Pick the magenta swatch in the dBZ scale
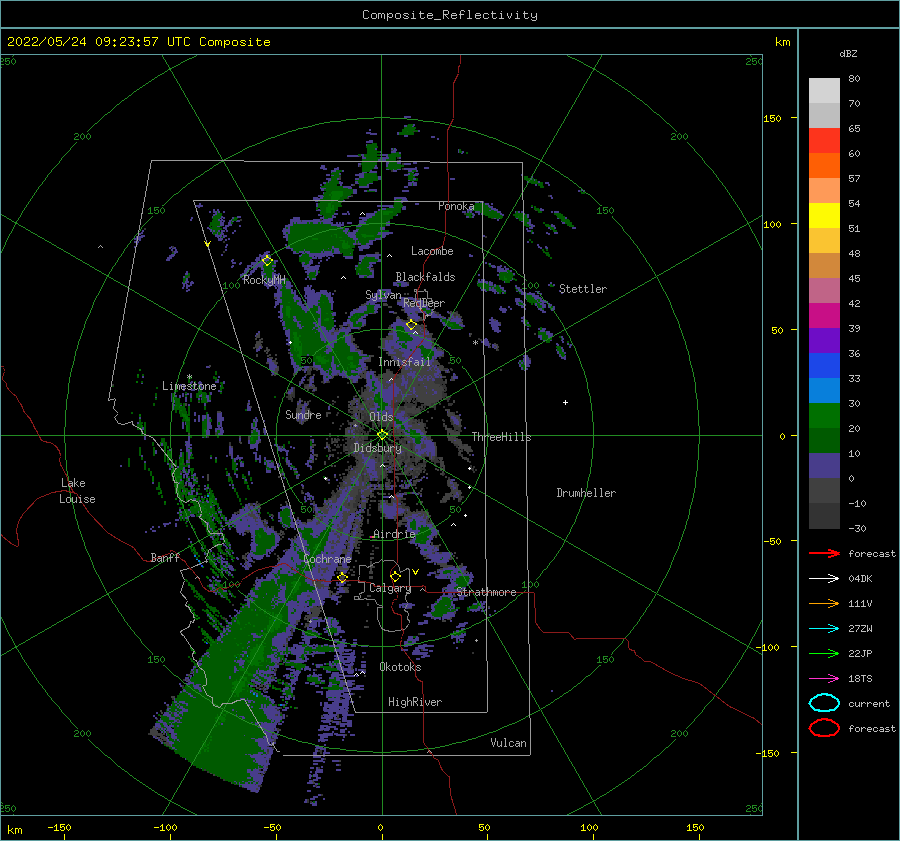Viewport: 900px width, 841px height. tap(824, 315)
